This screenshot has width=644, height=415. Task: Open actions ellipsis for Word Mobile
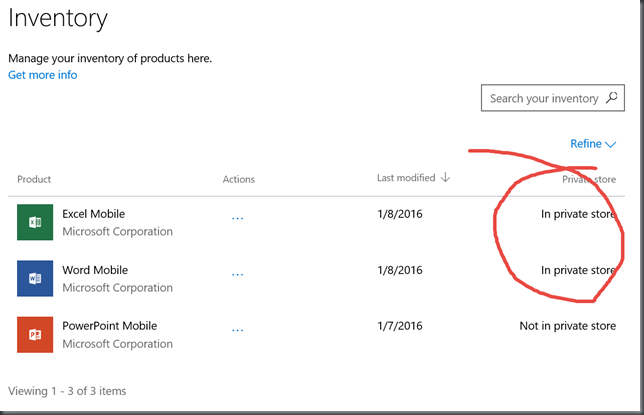pyautogui.click(x=237, y=274)
